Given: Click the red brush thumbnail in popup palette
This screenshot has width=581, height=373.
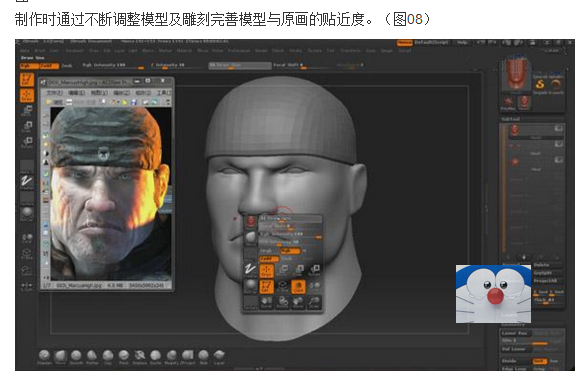Looking at the screenshot, I should 251,222.
